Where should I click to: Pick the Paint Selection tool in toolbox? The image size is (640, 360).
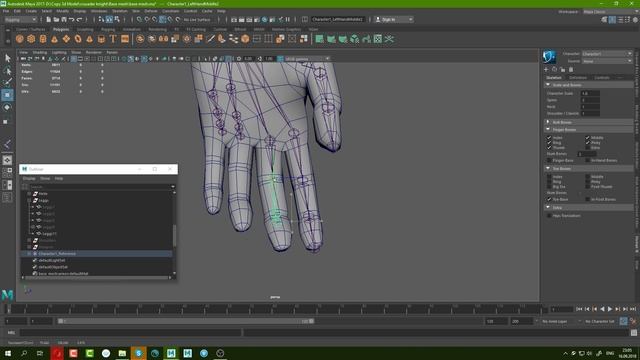pos(7,83)
